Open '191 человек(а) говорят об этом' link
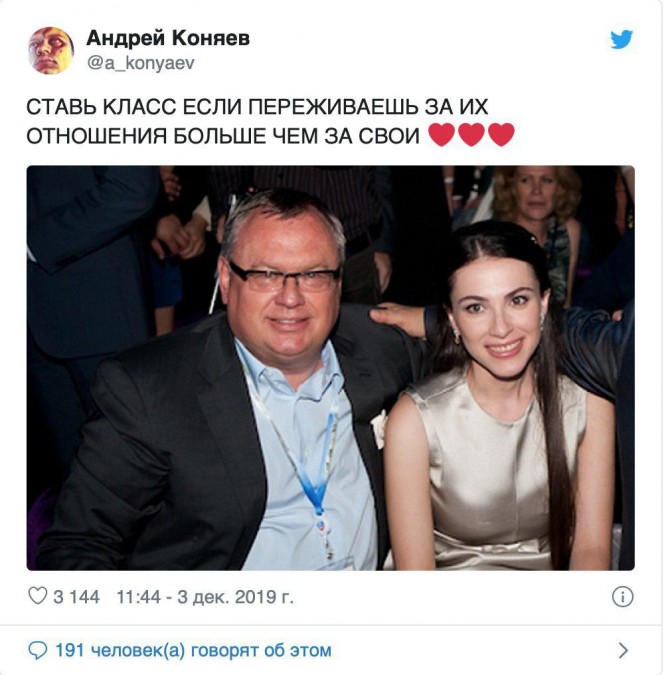This screenshot has height=675, width=664. click(x=193, y=650)
